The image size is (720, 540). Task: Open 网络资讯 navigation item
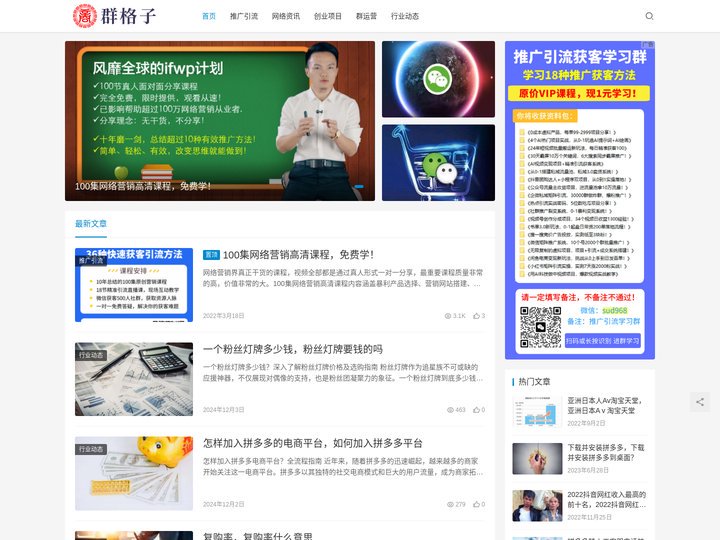click(286, 16)
